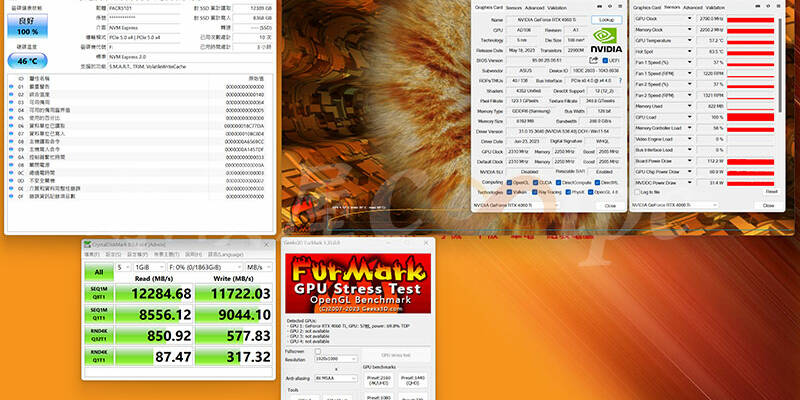Click the FurMark GPU stress test button
The image size is (800, 400).
click(x=396, y=355)
